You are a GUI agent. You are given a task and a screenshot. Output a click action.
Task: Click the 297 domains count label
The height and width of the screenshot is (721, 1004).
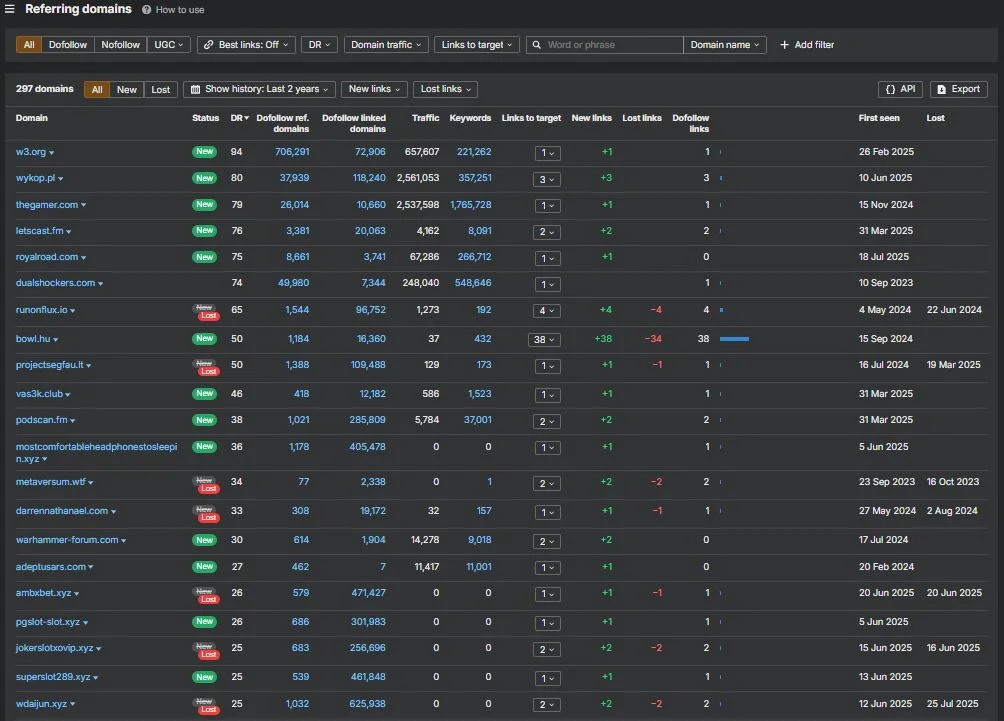[x=45, y=89]
